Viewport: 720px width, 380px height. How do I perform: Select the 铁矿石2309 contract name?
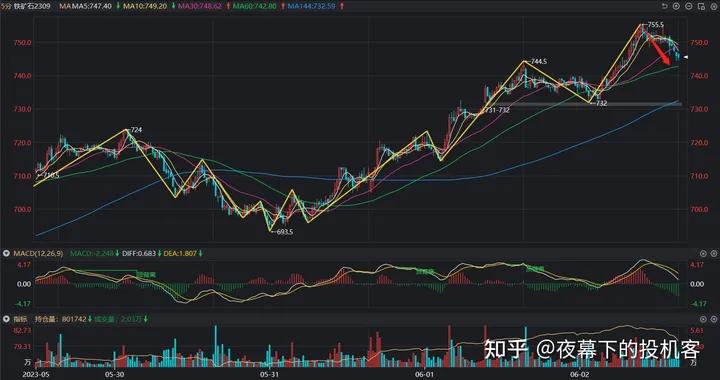click(31, 6)
